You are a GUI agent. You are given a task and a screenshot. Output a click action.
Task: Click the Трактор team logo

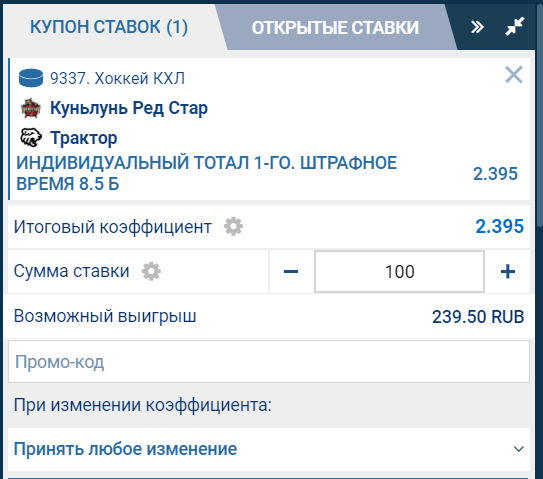(31, 138)
